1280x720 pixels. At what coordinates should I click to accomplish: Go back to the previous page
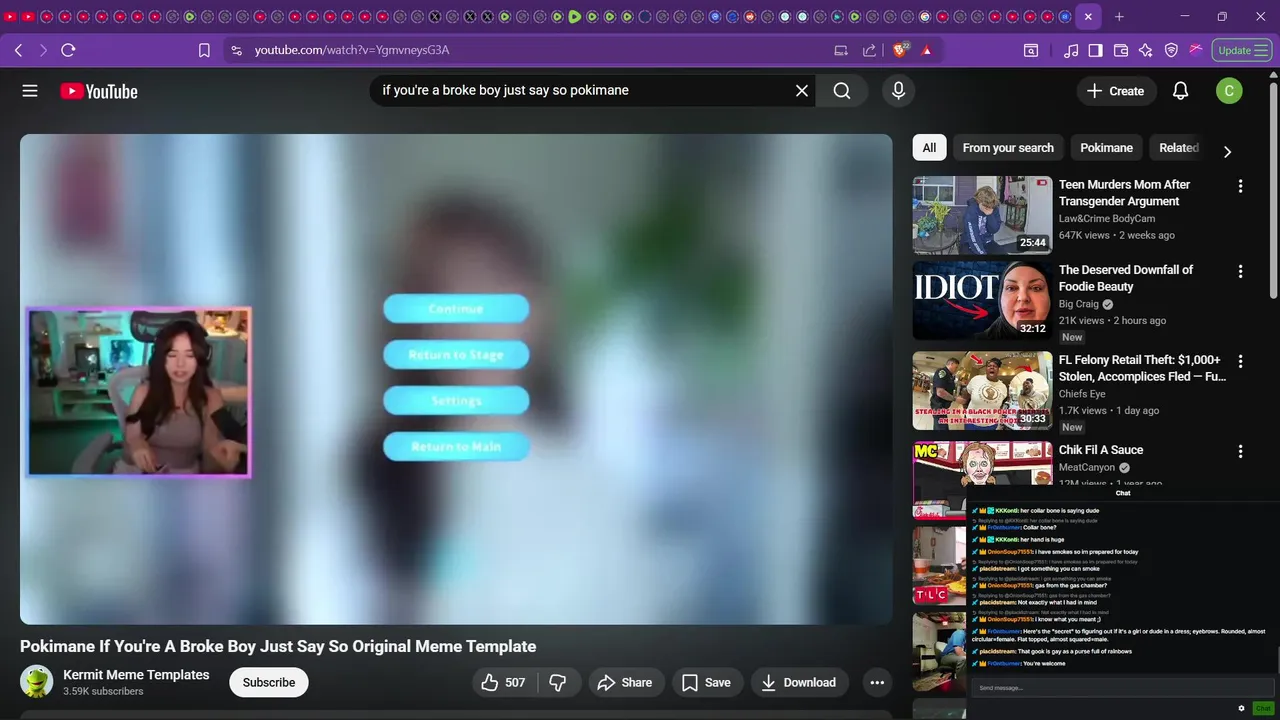[19, 50]
